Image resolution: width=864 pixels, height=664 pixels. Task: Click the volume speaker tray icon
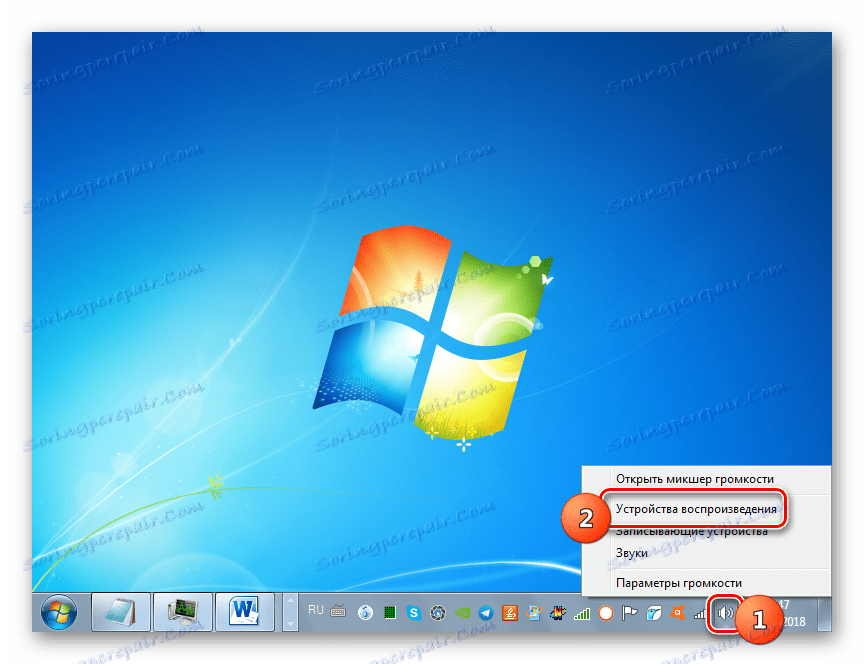(725, 613)
